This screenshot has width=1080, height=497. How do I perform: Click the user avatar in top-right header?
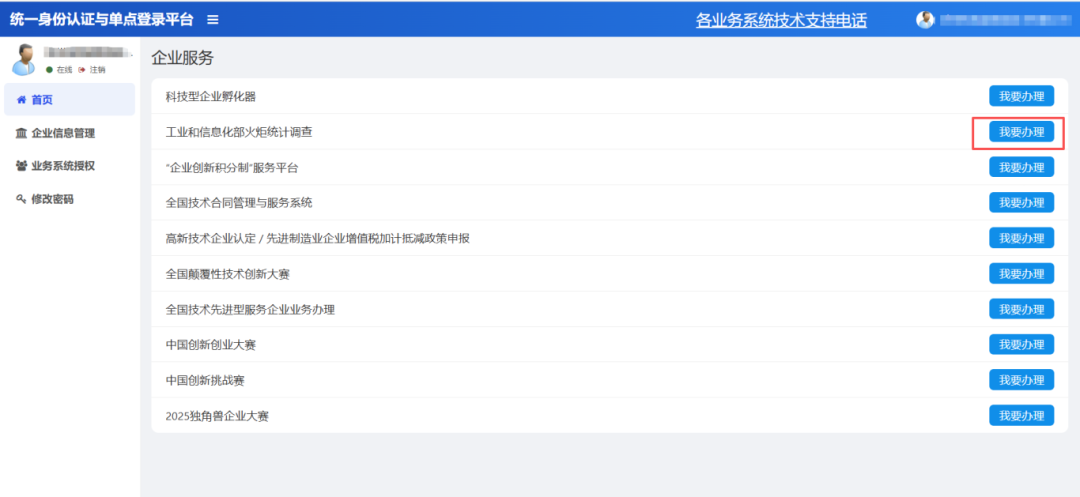924,20
